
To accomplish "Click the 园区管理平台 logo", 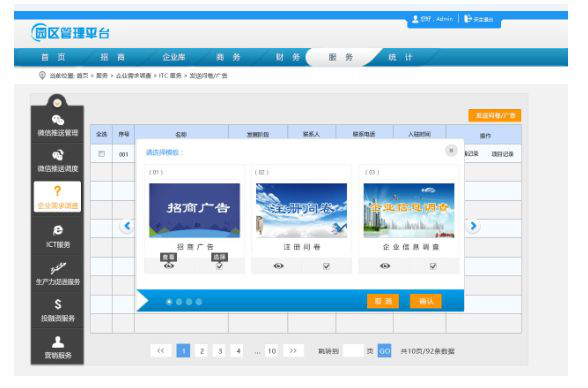I will [70, 33].
